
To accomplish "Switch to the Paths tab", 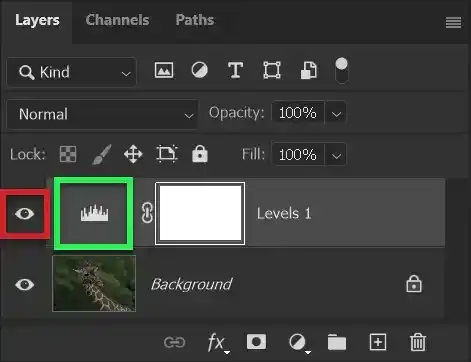I will (x=195, y=20).
